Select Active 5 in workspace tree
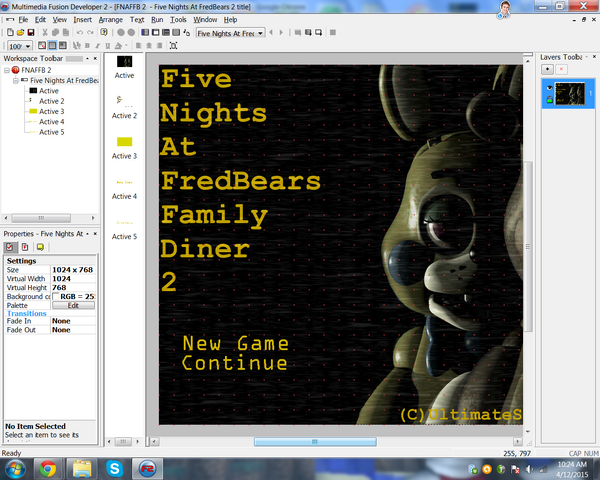 [52, 132]
